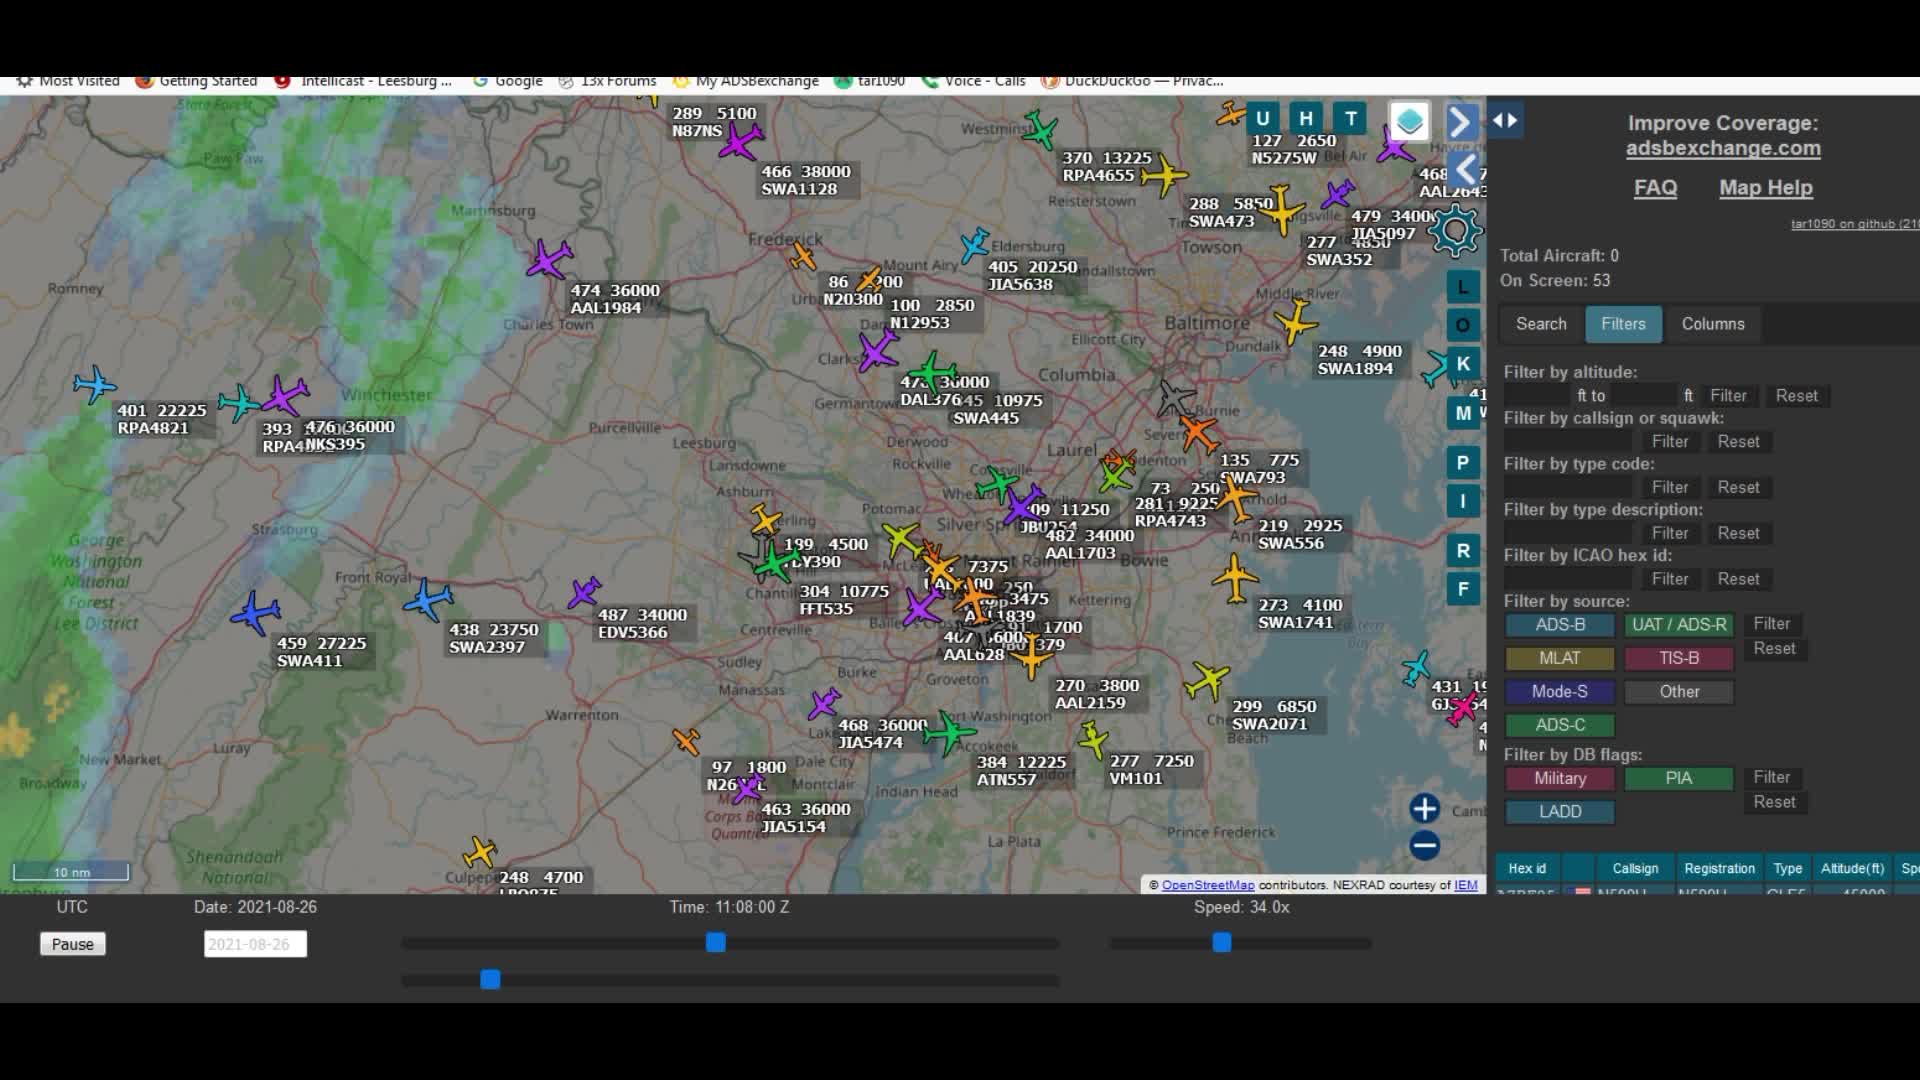Open the settings gear on the map

(x=1455, y=231)
